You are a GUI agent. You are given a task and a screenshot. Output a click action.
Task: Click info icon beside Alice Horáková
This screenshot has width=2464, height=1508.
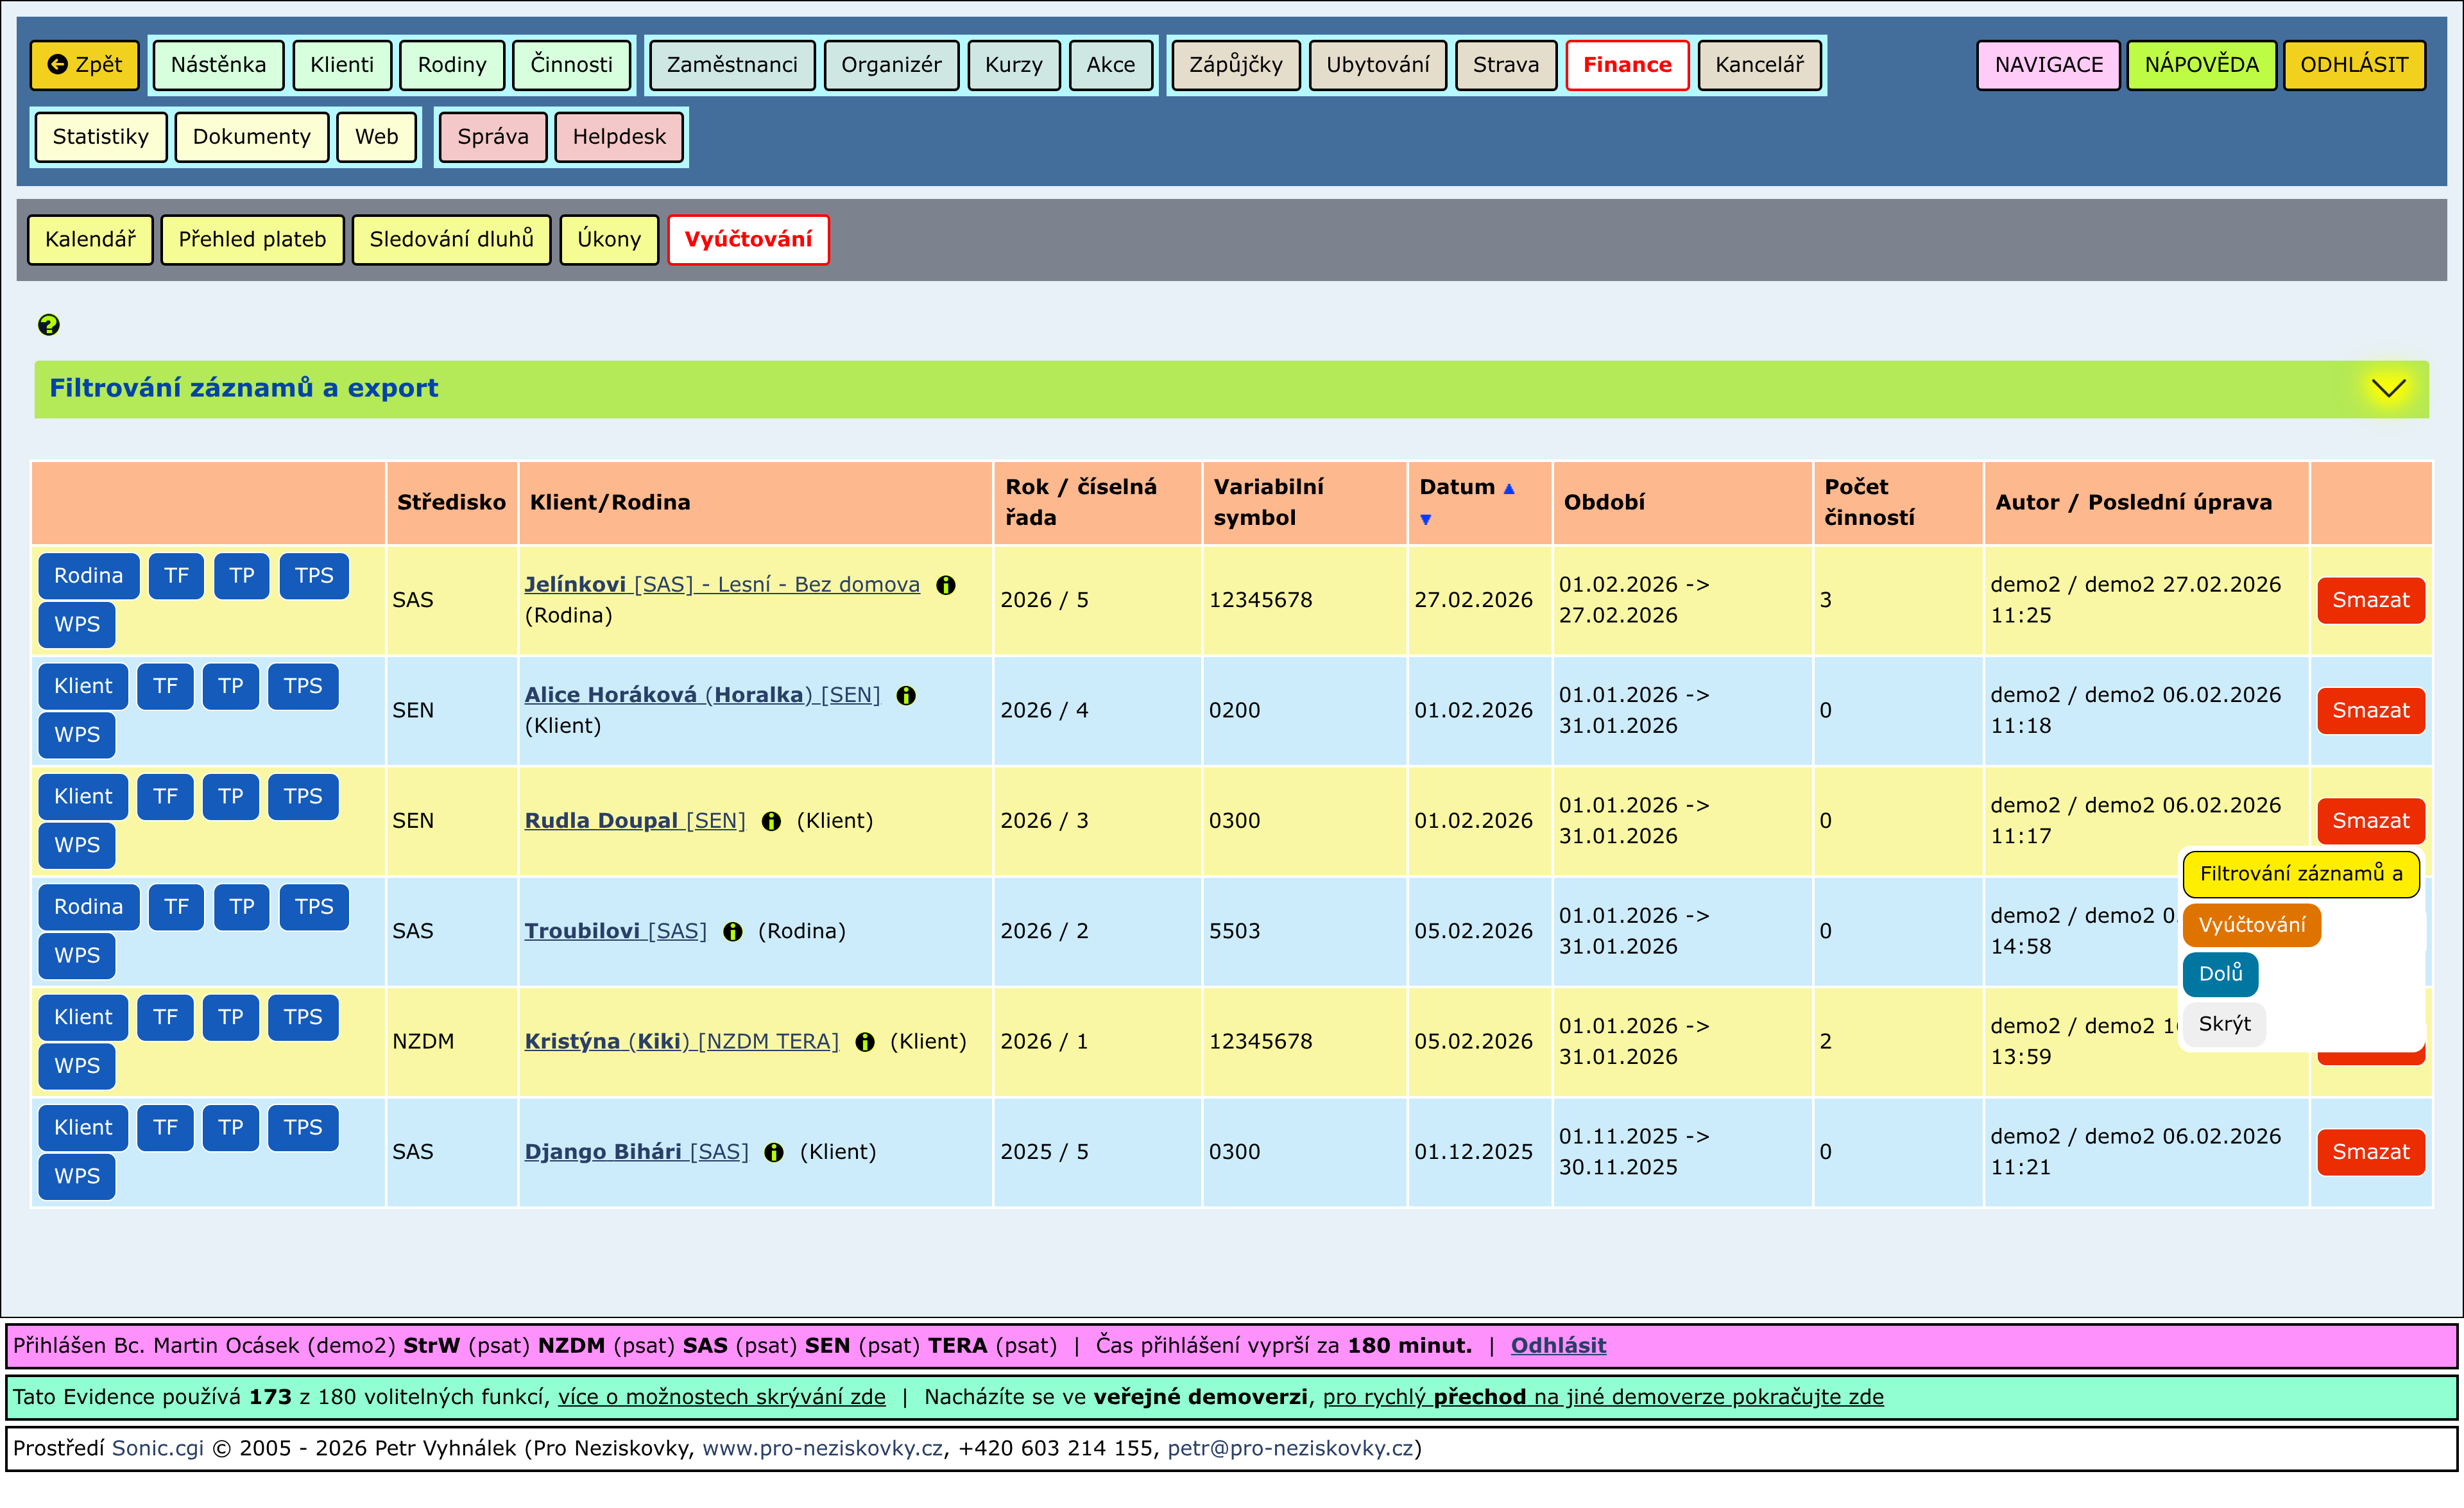[906, 696]
